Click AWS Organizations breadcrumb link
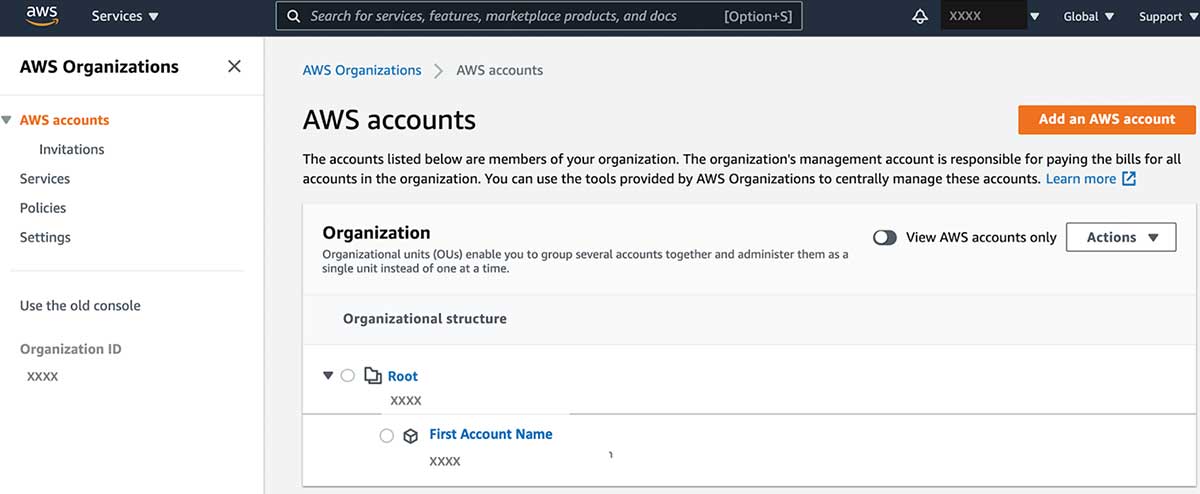Viewport: 1200px width, 494px height. [362, 71]
